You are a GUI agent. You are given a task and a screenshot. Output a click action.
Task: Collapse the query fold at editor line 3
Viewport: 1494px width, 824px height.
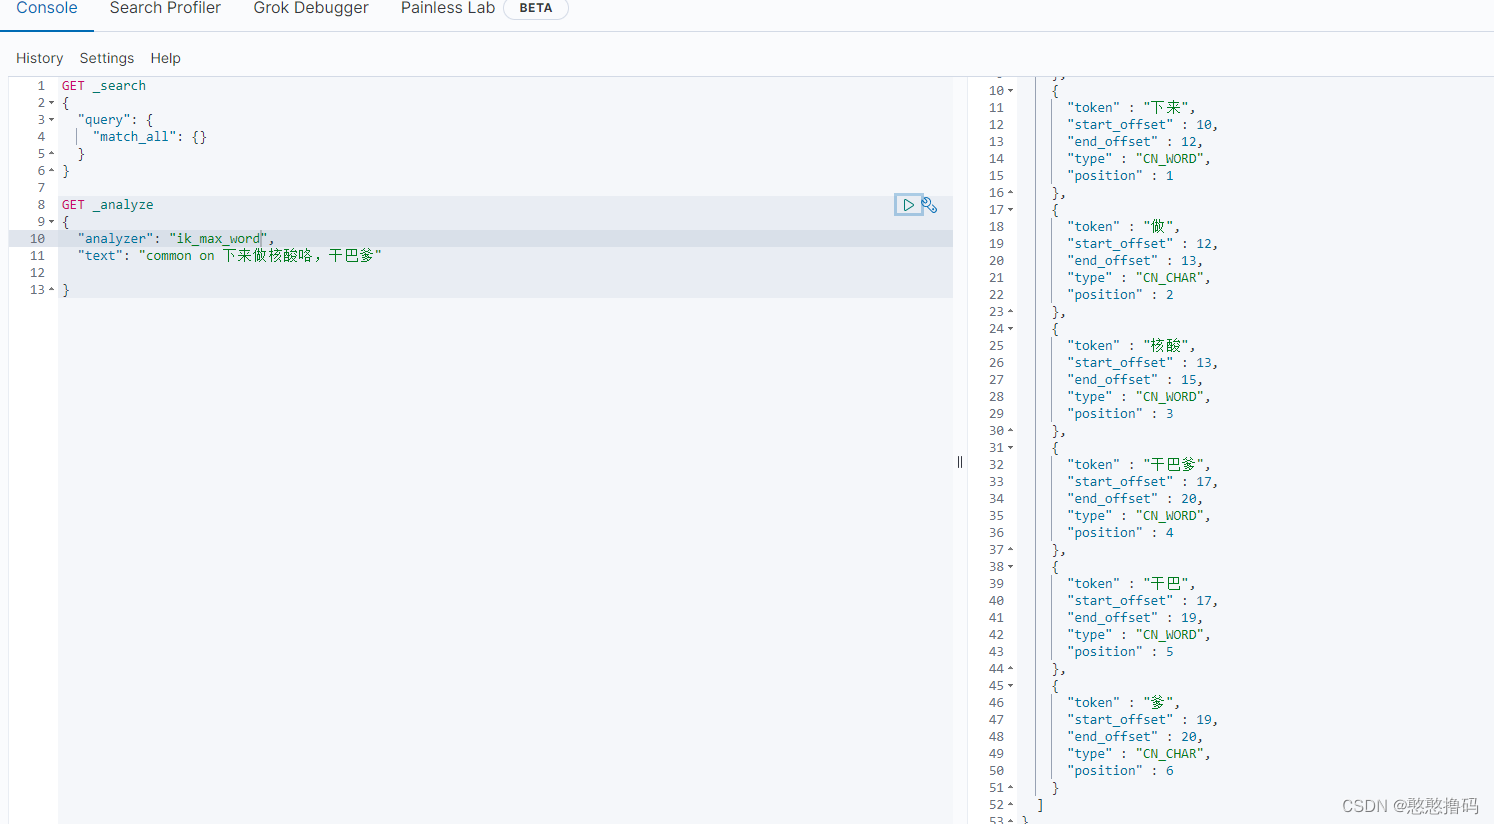click(51, 120)
